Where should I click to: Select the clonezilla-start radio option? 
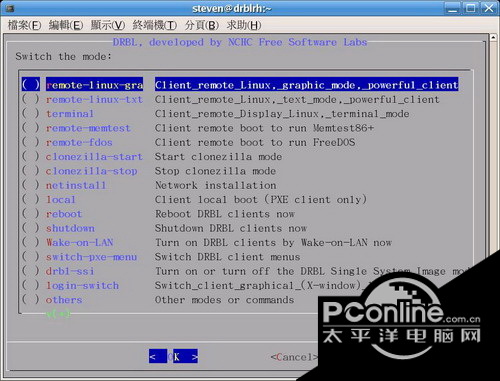coord(31,156)
